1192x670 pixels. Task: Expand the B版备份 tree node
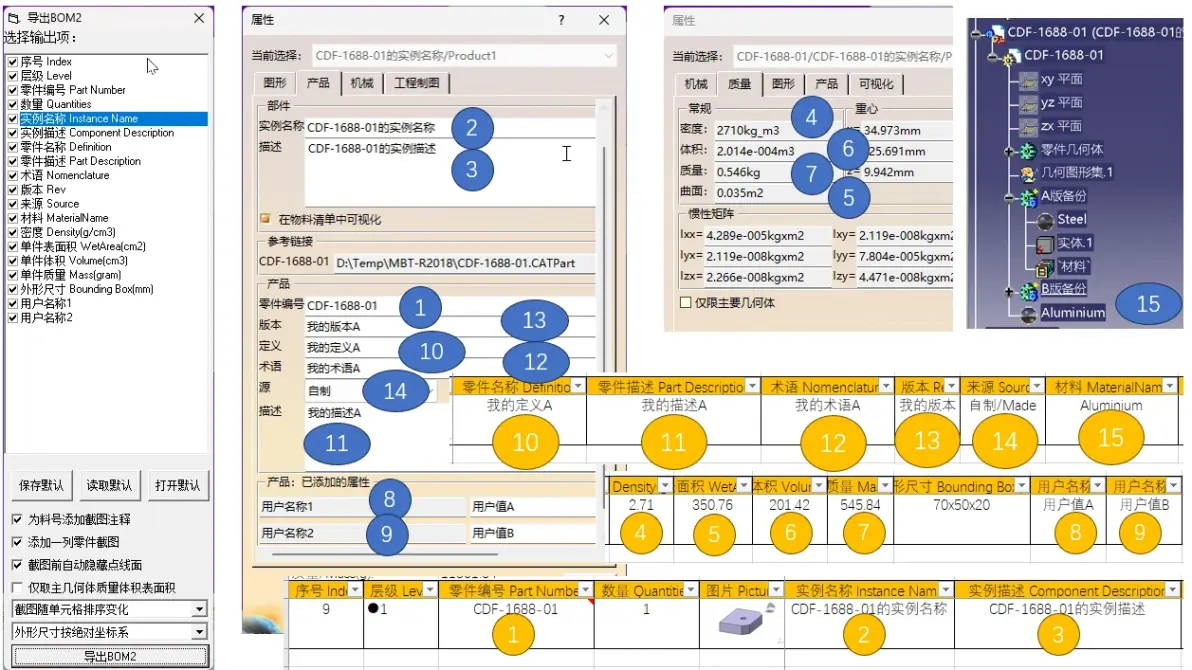click(1009, 291)
